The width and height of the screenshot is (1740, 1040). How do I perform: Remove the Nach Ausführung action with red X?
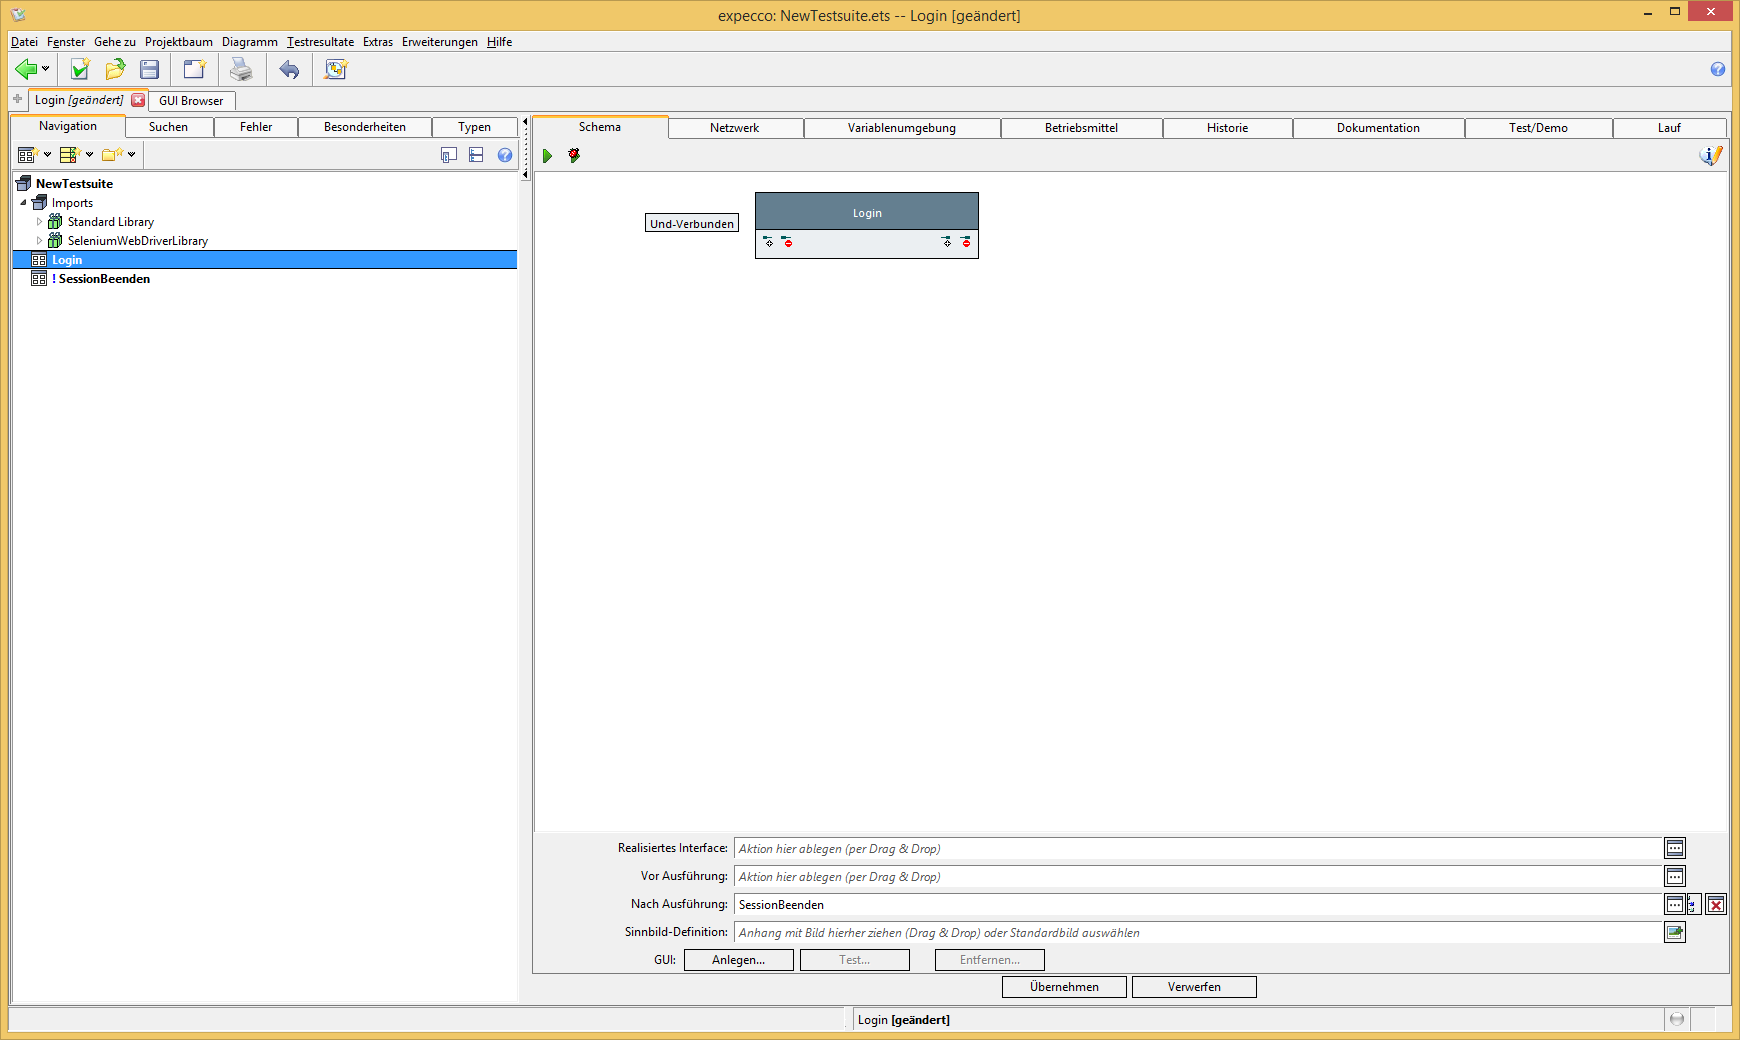[1716, 905]
